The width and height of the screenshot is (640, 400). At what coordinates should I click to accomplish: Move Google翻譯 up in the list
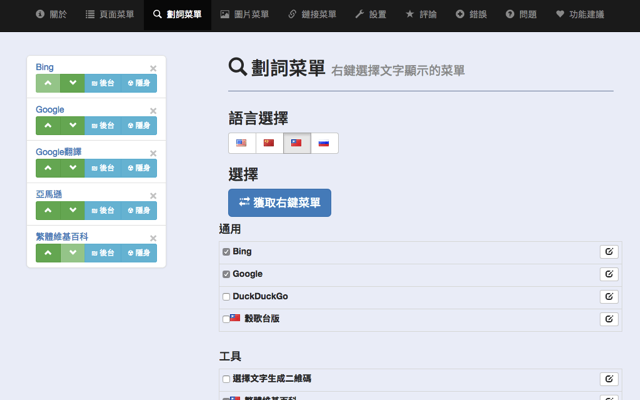click(48, 168)
